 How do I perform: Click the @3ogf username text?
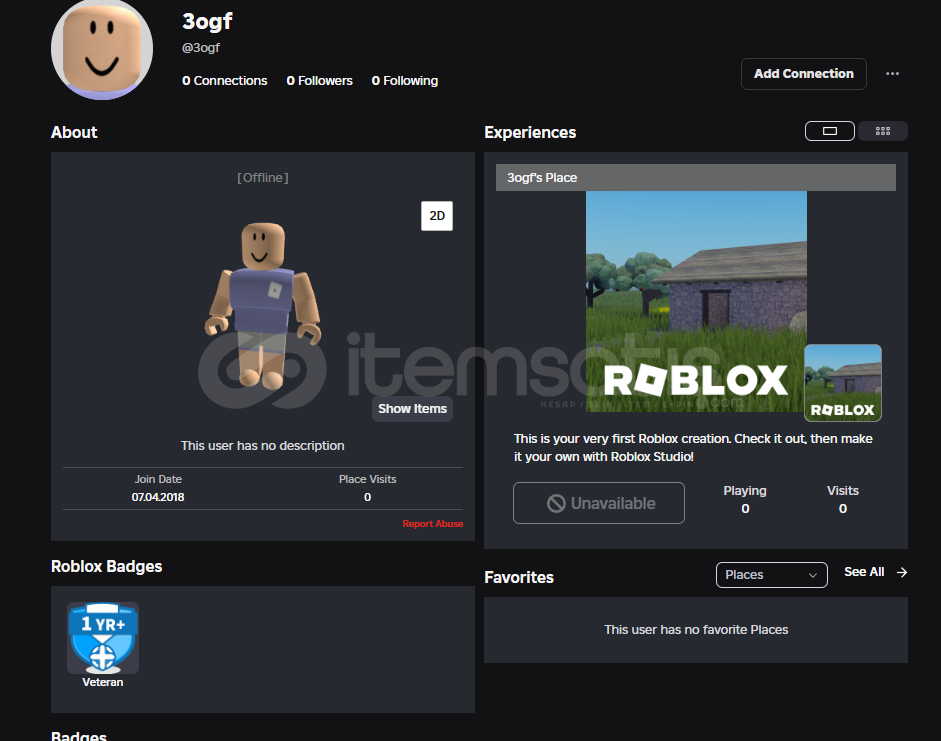tap(201, 47)
